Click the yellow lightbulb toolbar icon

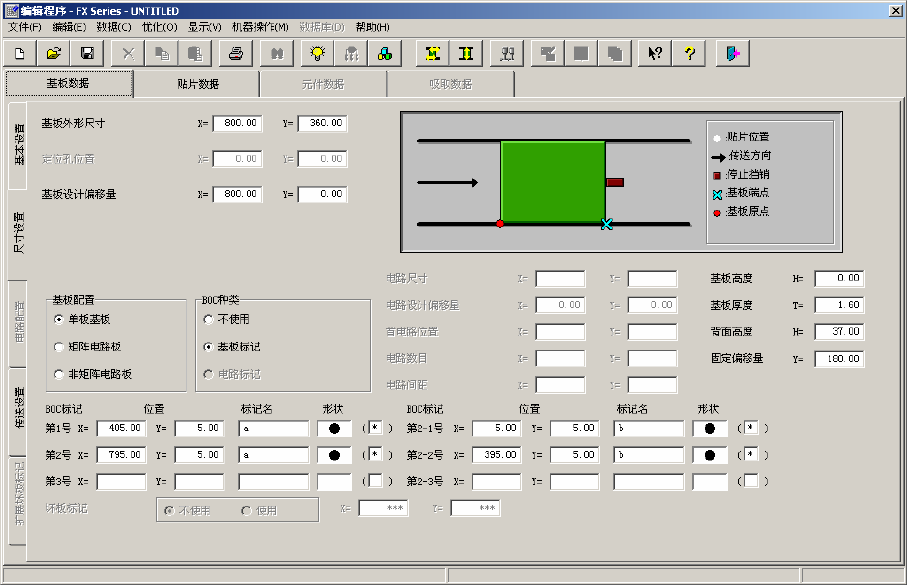click(x=317, y=53)
